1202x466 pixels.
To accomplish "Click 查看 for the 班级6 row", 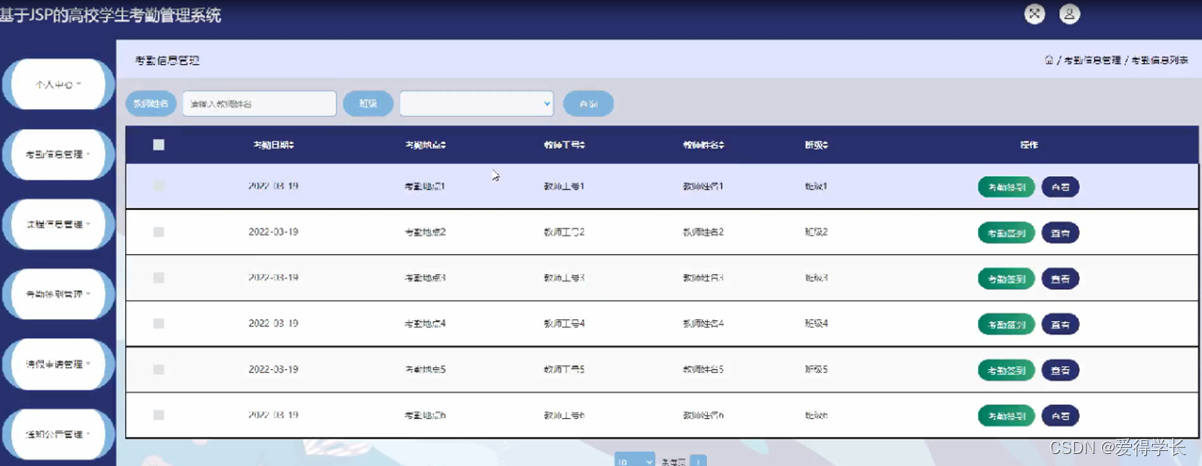I will click(x=1060, y=415).
